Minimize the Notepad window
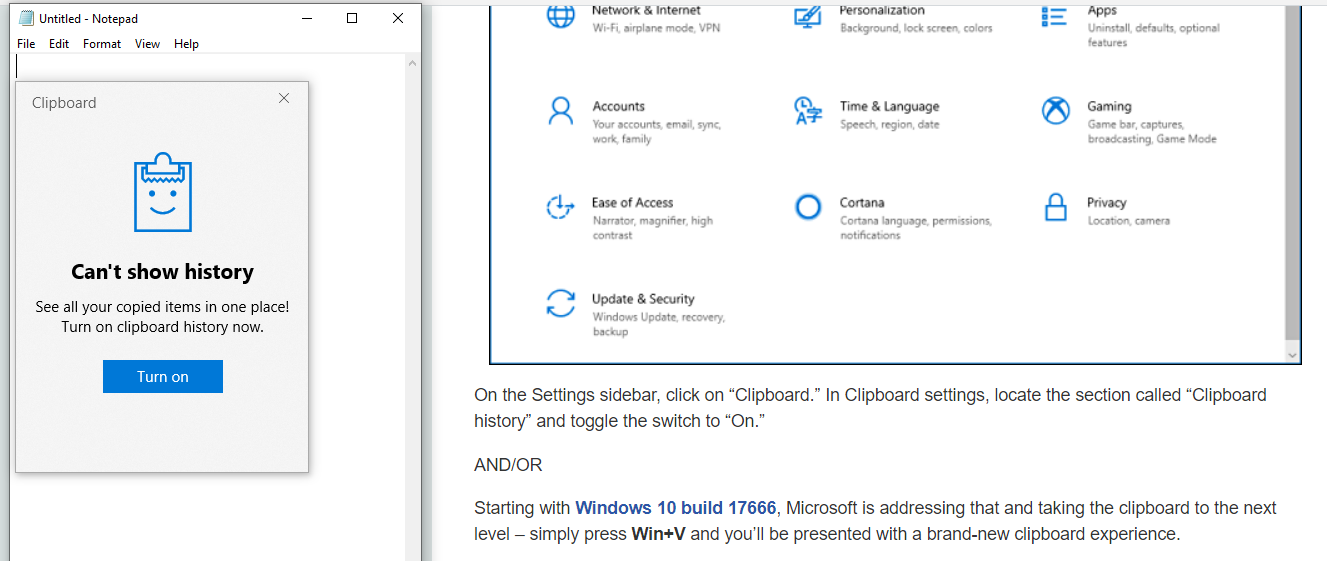Image resolution: width=1327 pixels, height=561 pixels. [x=306, y=18]
